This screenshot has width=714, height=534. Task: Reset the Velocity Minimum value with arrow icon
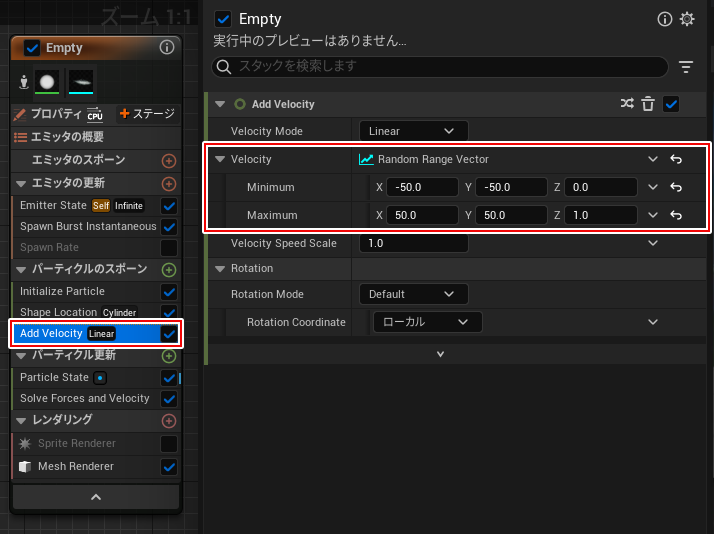tap(676, 187)
